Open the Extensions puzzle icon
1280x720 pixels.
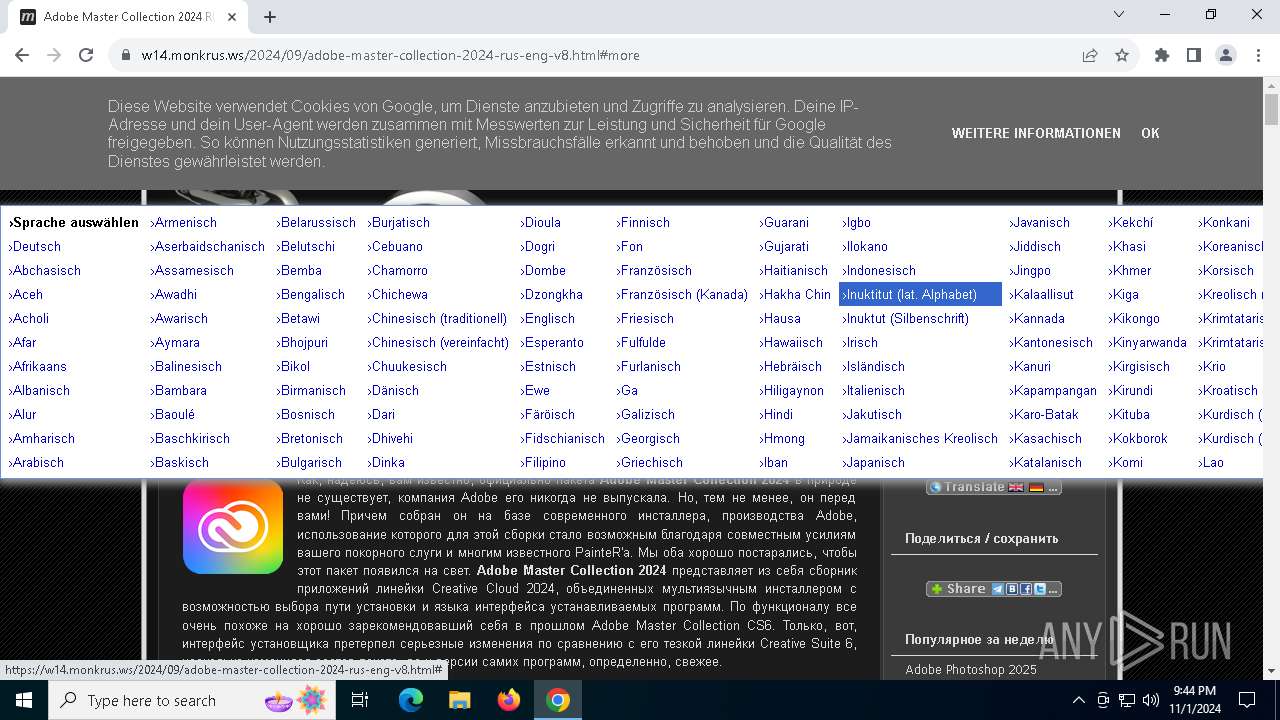(x=1162, y=55)
